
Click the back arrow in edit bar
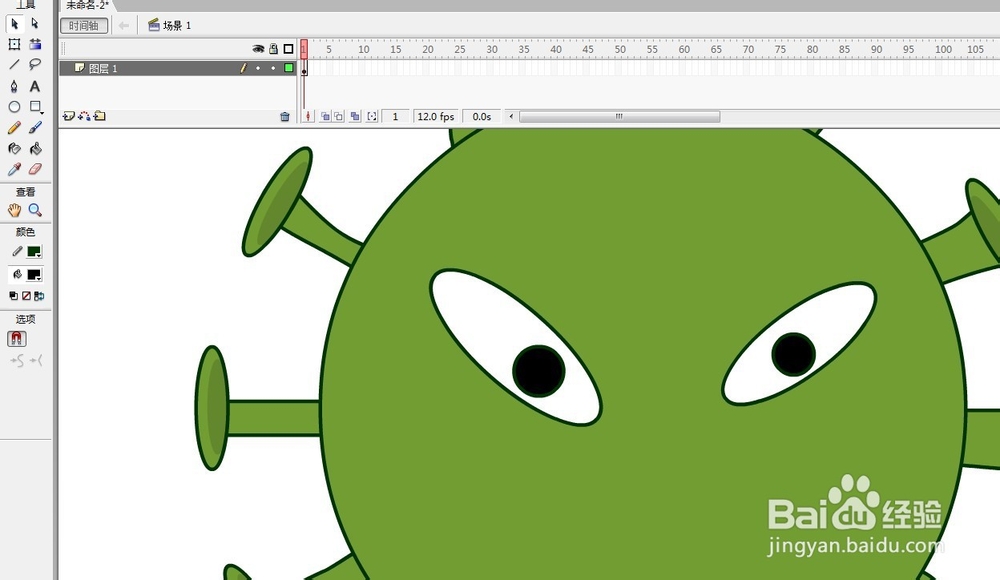coord(124,26)
